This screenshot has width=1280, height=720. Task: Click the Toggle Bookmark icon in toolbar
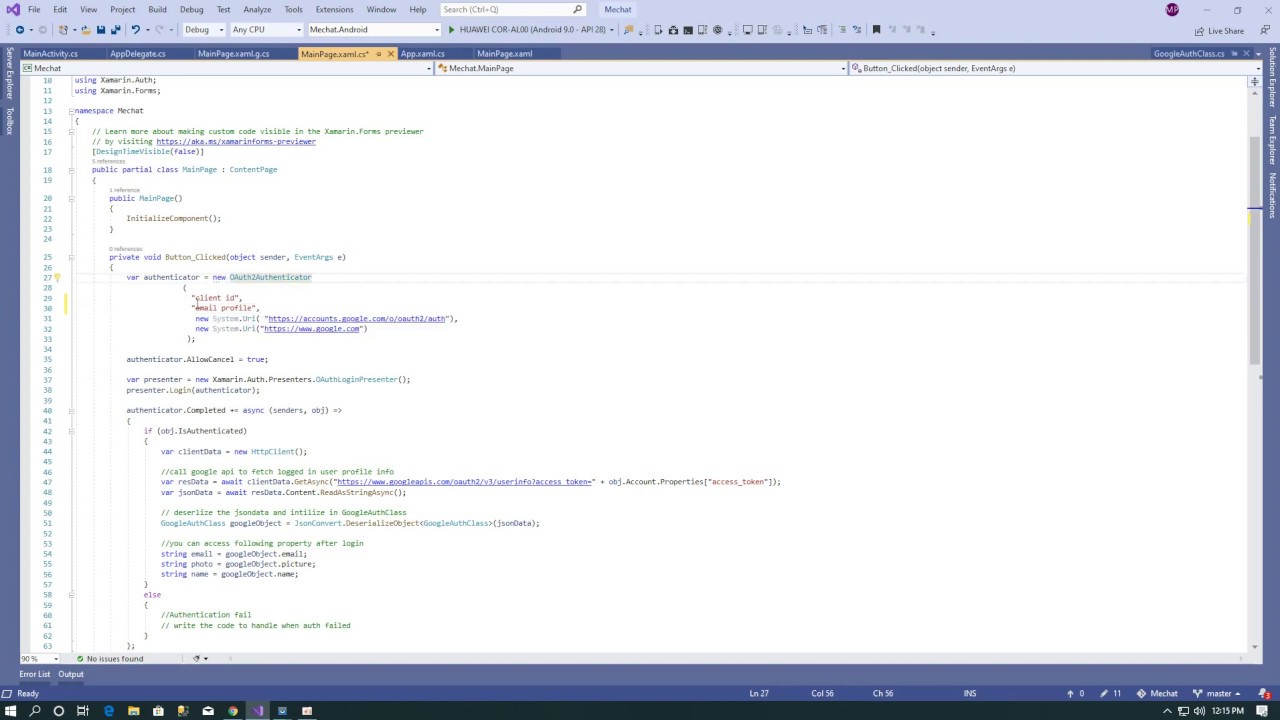tap(876, 30)
